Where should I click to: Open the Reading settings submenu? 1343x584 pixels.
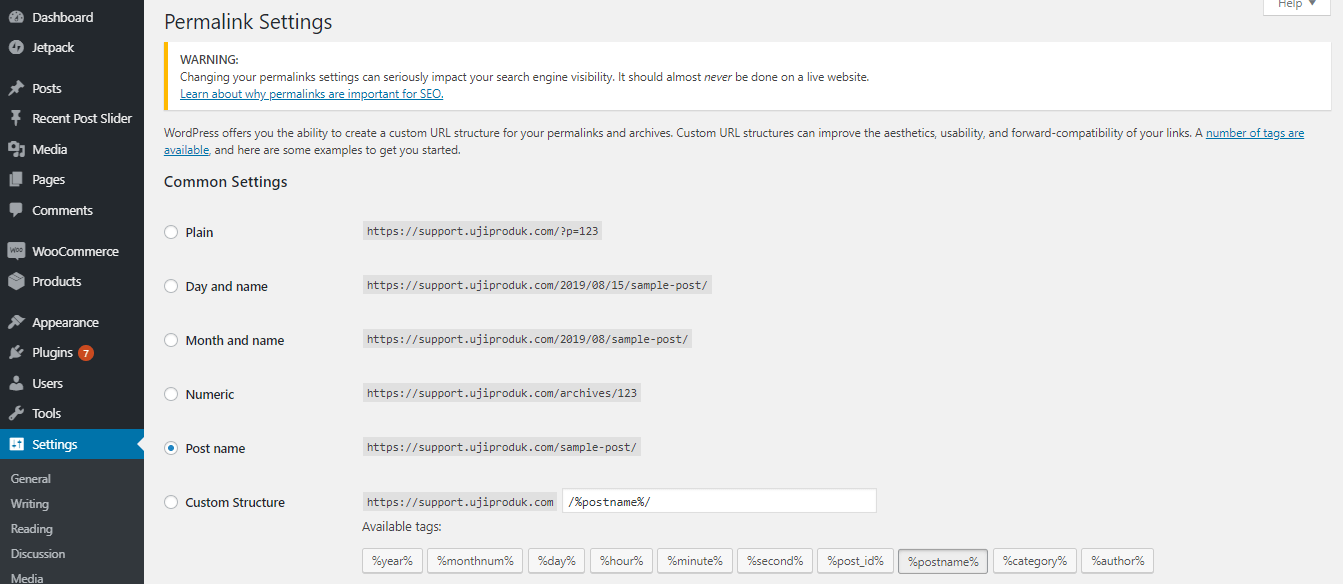coord(32,529)
